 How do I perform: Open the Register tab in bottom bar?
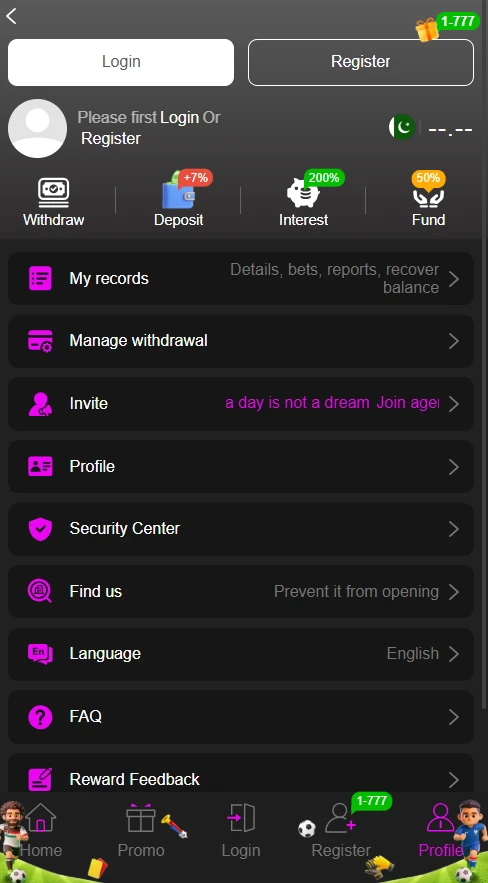341,831
